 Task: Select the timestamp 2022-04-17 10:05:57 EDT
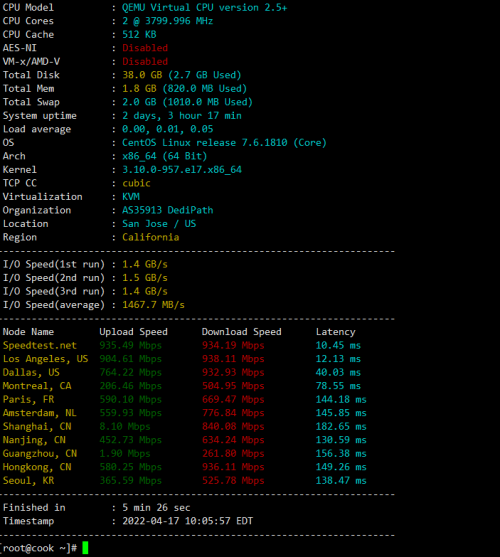(188, 520)
